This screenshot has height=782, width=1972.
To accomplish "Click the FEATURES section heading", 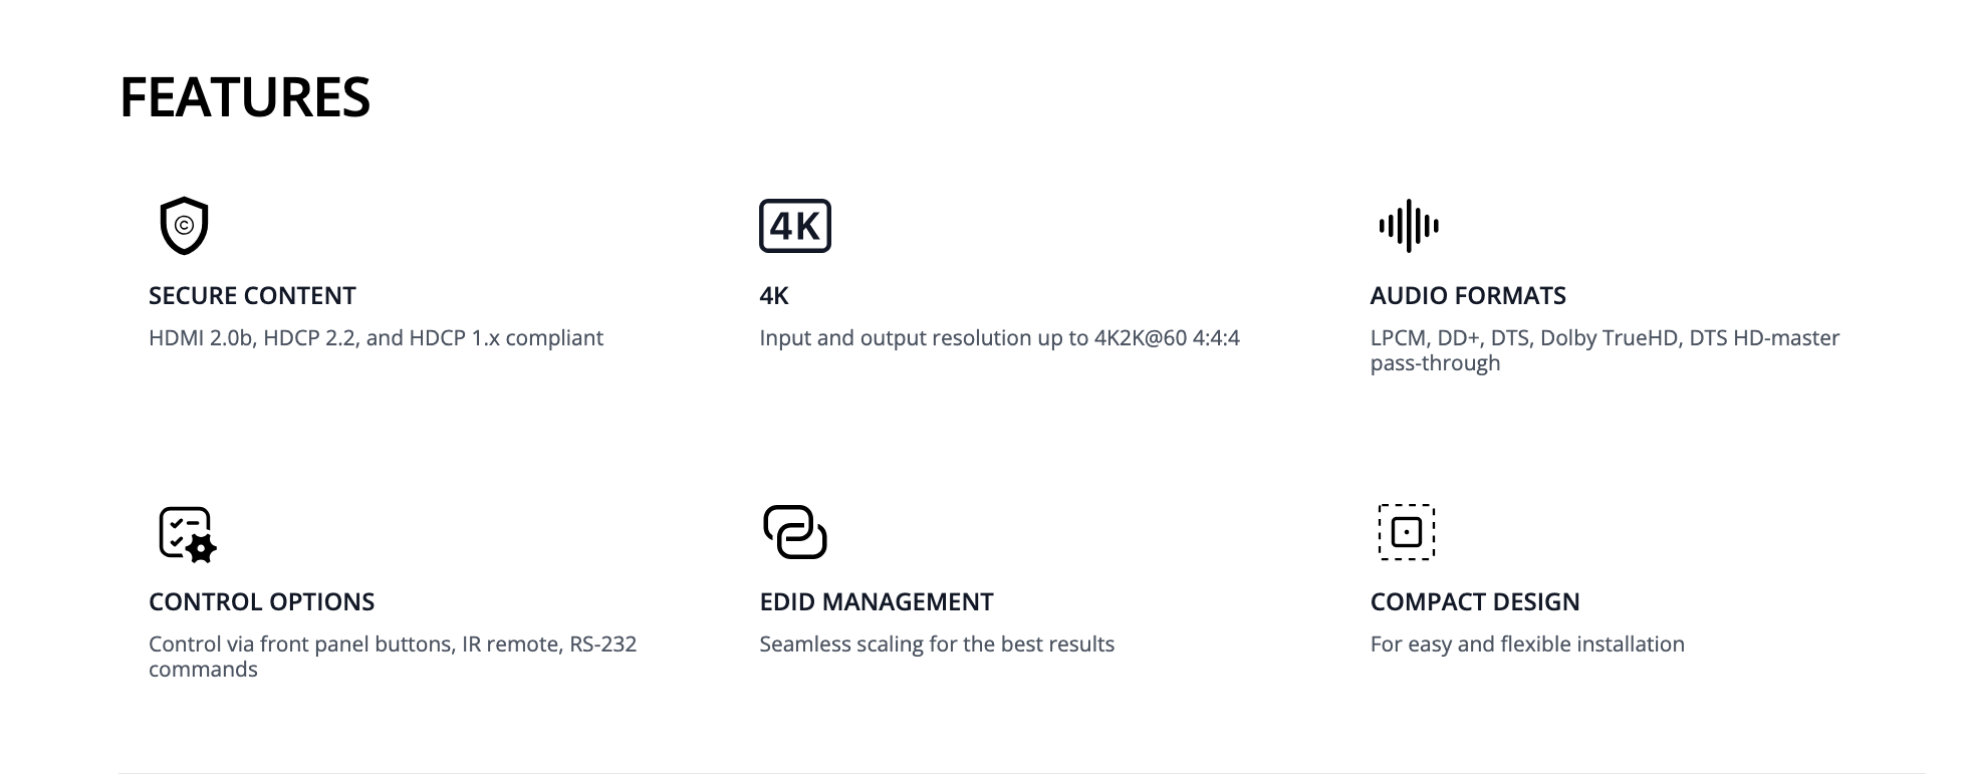I will click(245, 97).
